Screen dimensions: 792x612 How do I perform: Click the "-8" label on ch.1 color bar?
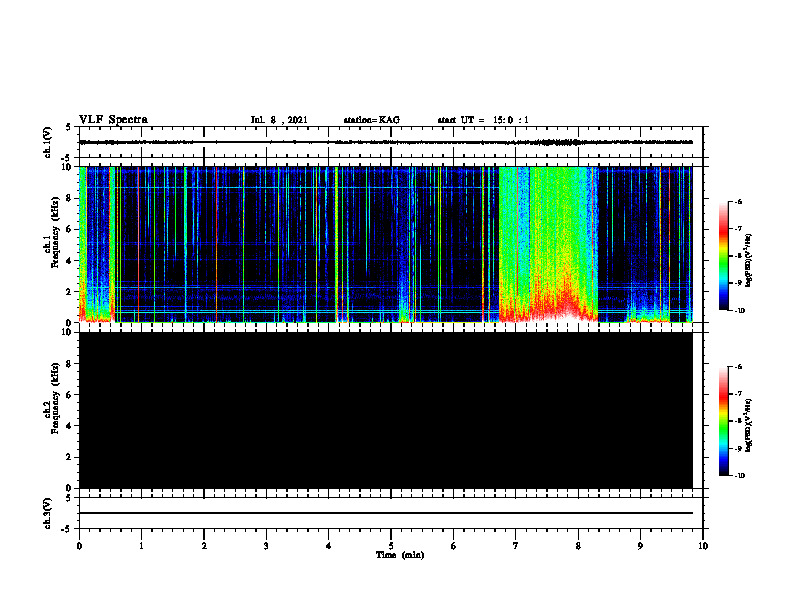(x=738, y=256)
